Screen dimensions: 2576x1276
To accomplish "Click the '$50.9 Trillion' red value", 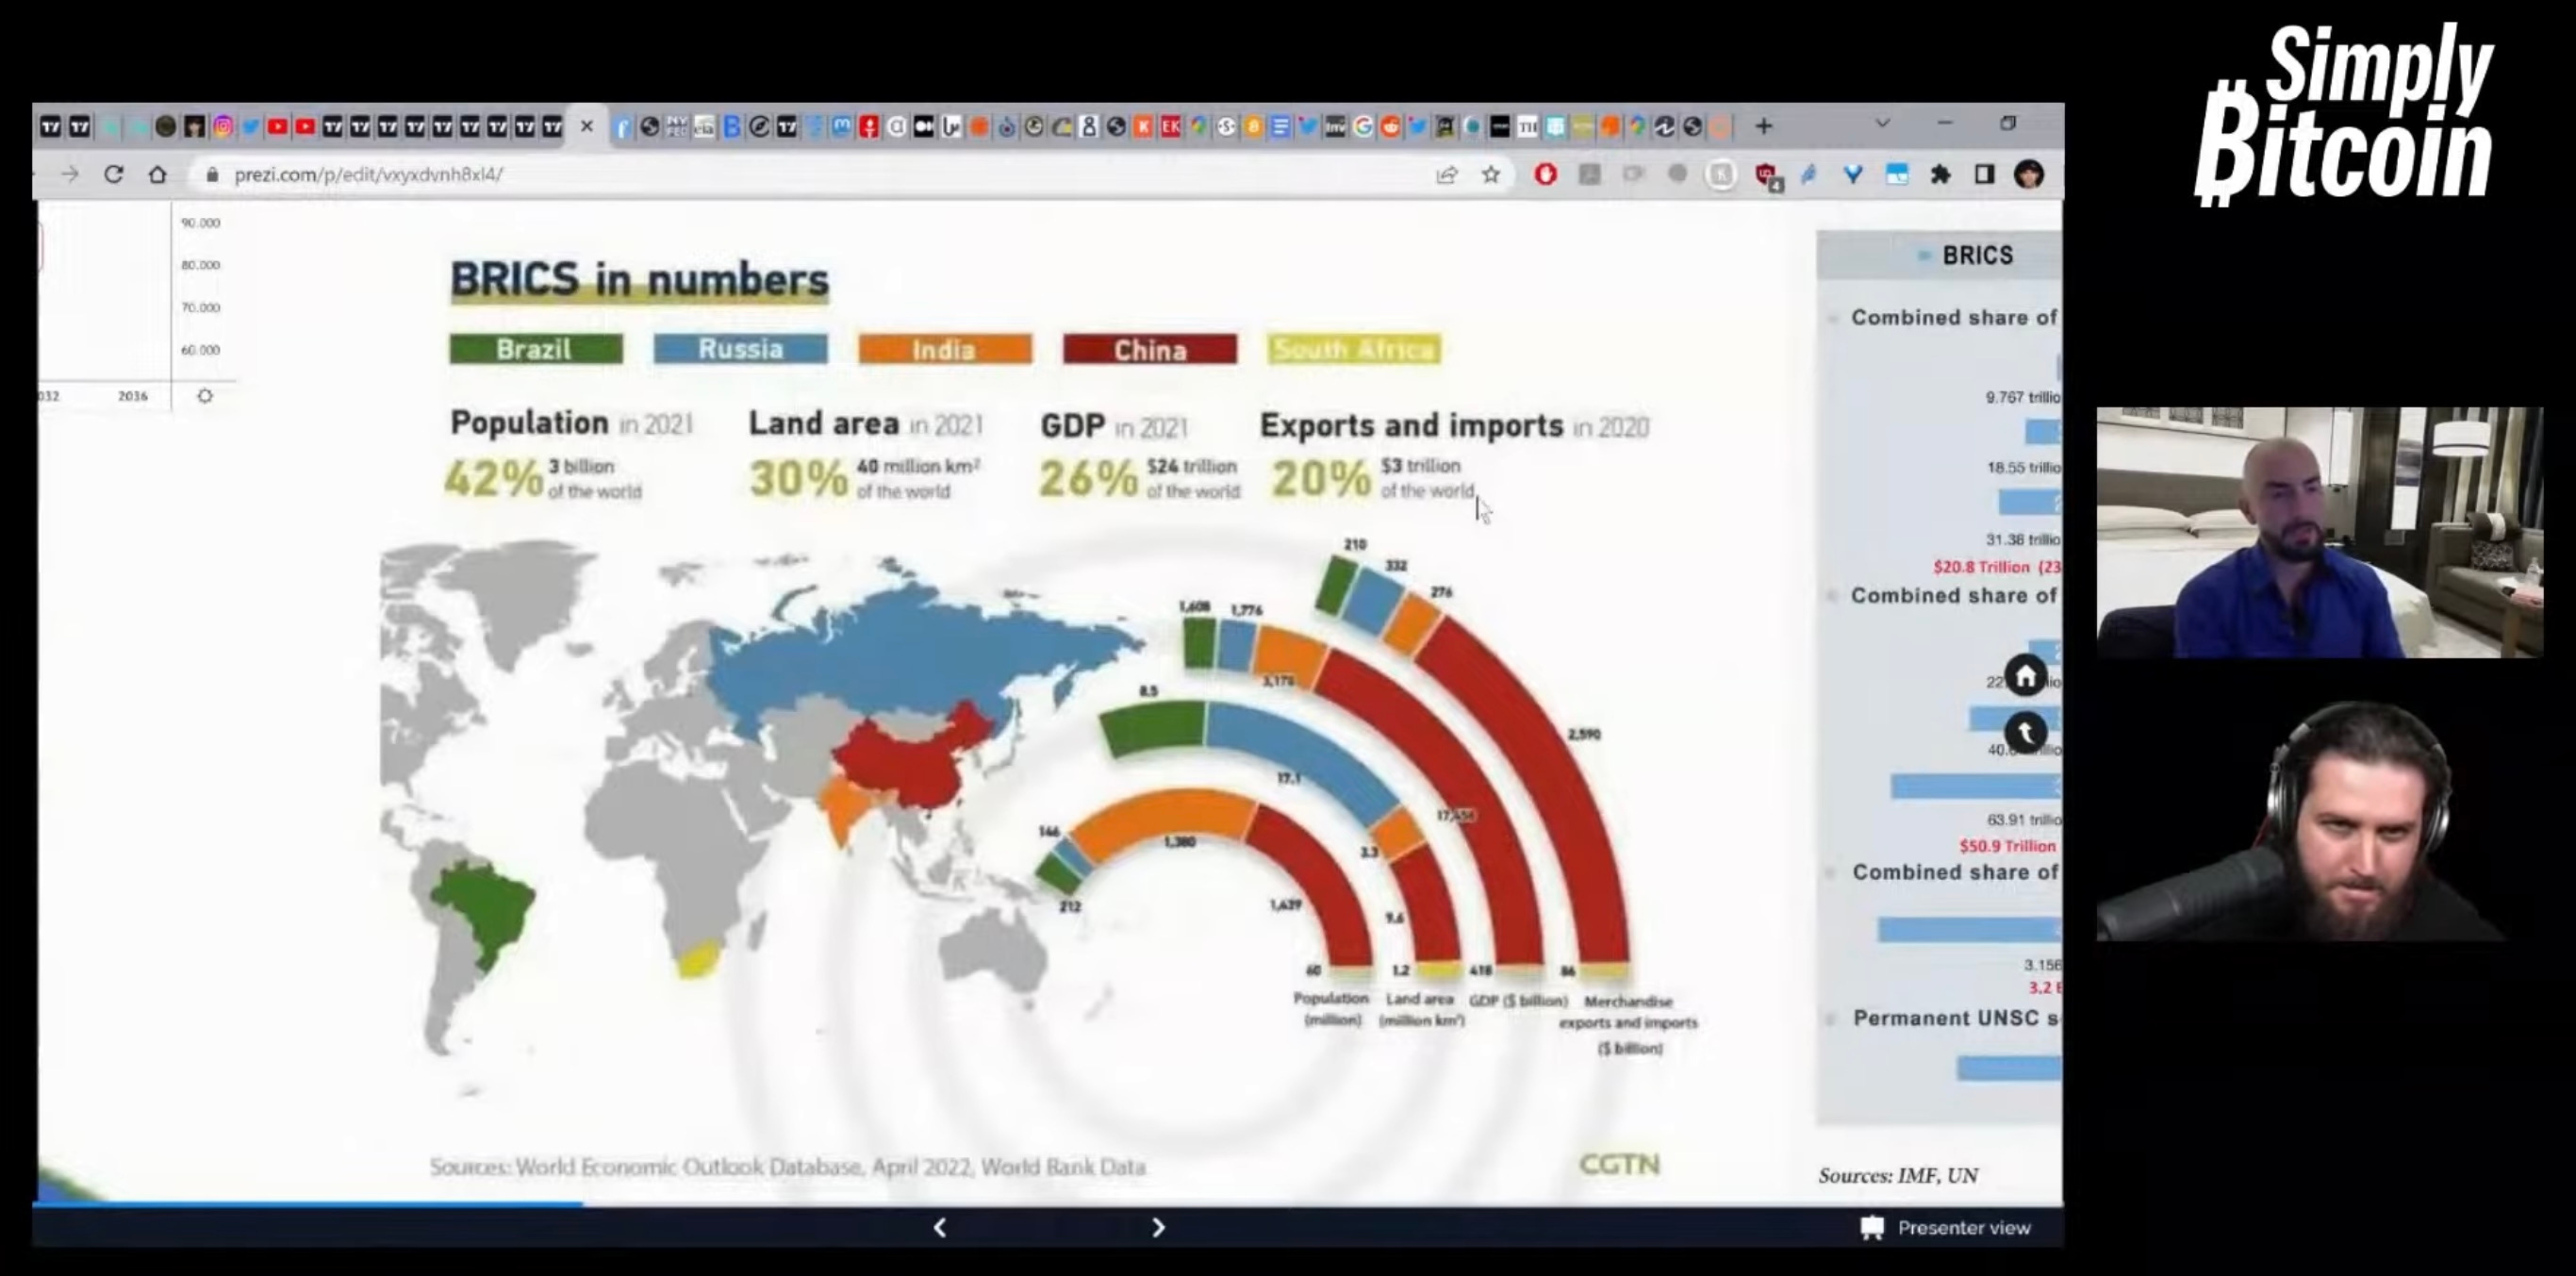I will click(2007, 846).
